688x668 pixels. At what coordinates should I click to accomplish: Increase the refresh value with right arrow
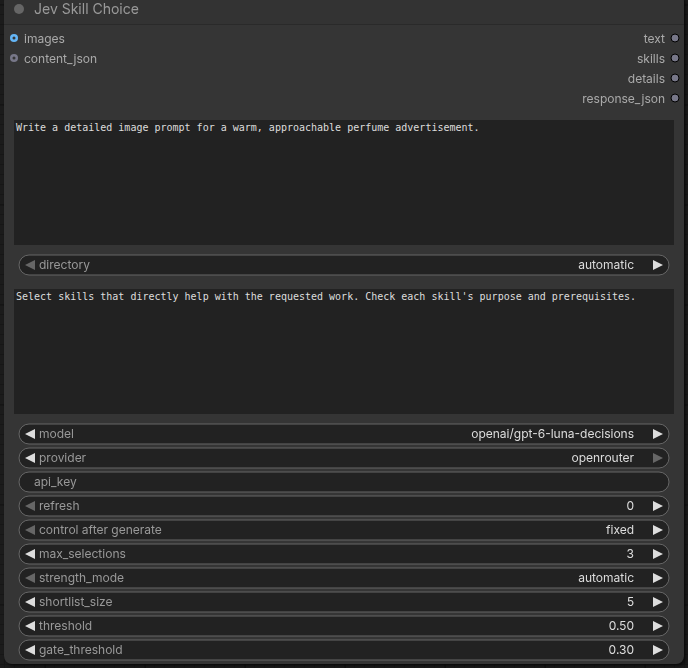[x=657, y=506]
